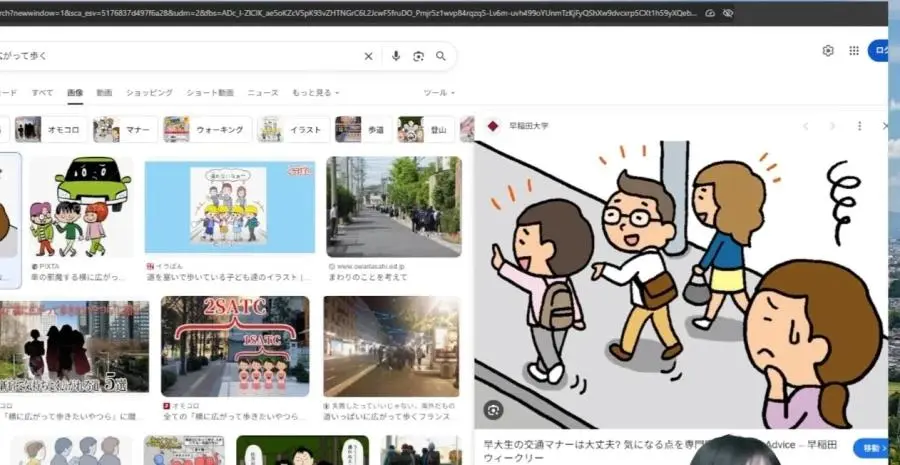
Task: Switch to the ショッピング tab
Action: tap(149, 92)
